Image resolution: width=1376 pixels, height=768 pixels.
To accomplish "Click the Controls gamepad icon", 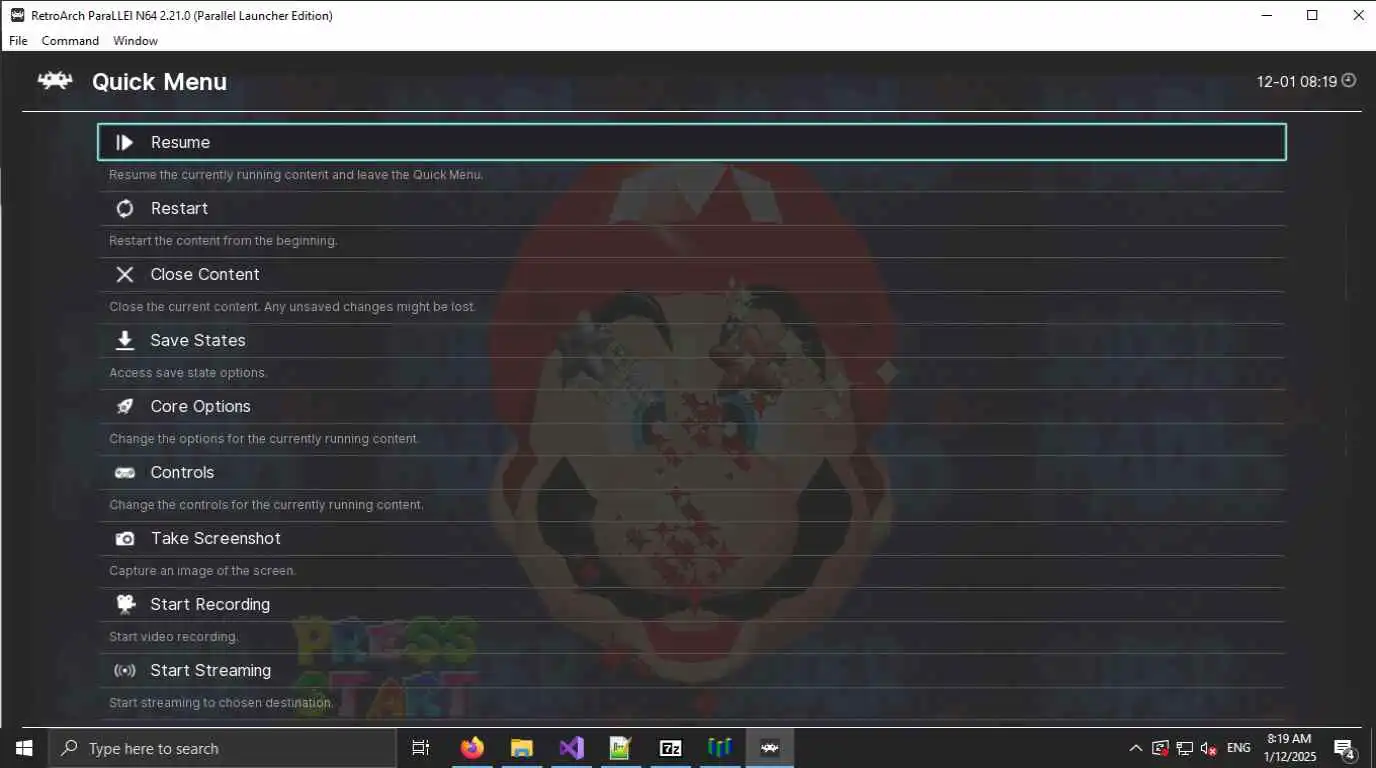I will [x=125, y=472].
